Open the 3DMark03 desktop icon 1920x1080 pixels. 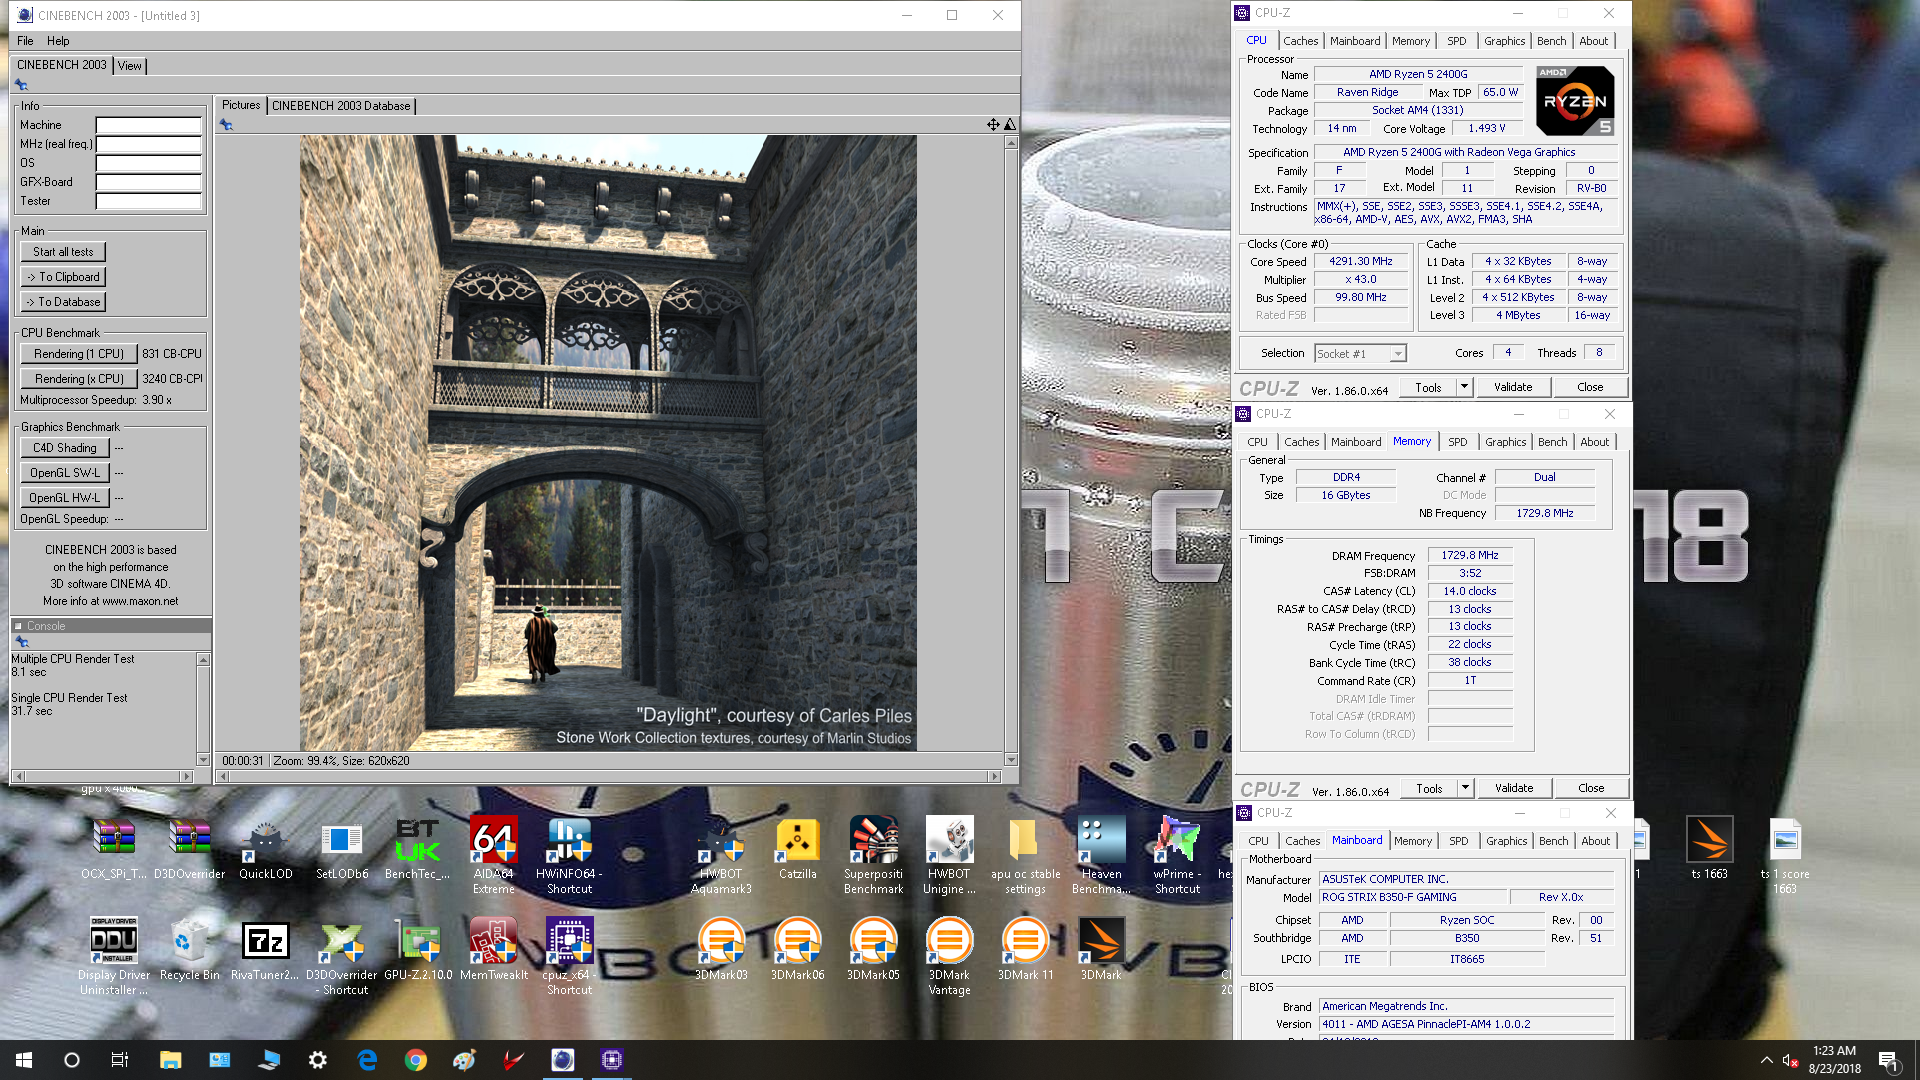click(x=721, y=949)
